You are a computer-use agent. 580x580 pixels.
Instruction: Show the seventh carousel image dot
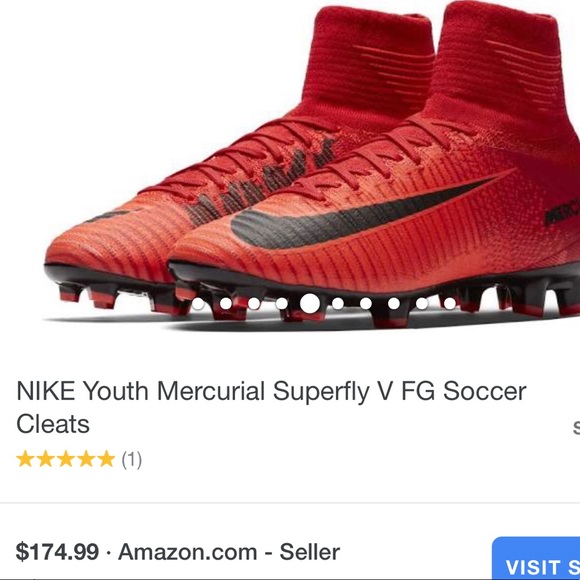pyautogui.click(x=366, y=304)
